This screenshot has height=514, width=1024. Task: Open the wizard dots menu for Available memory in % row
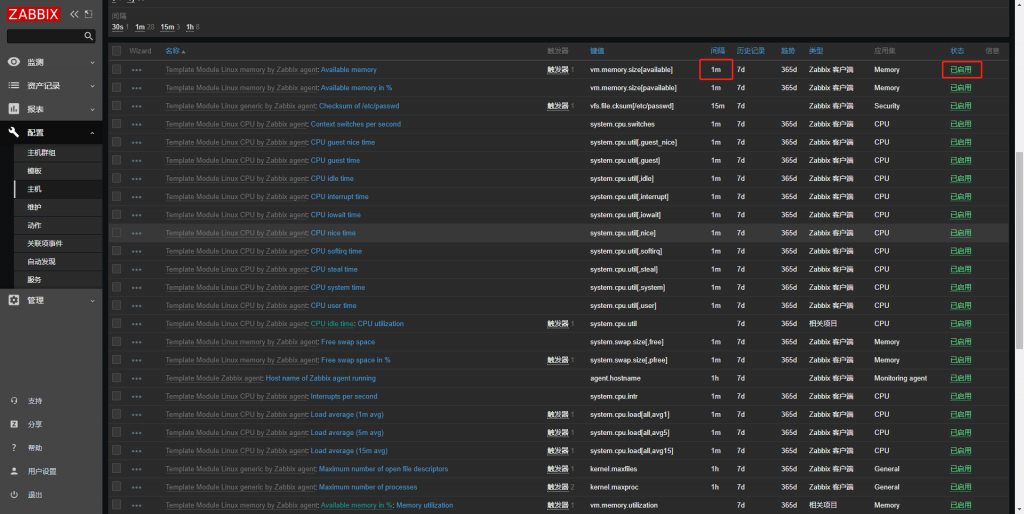pyautogui.click(x=136, y=88)
